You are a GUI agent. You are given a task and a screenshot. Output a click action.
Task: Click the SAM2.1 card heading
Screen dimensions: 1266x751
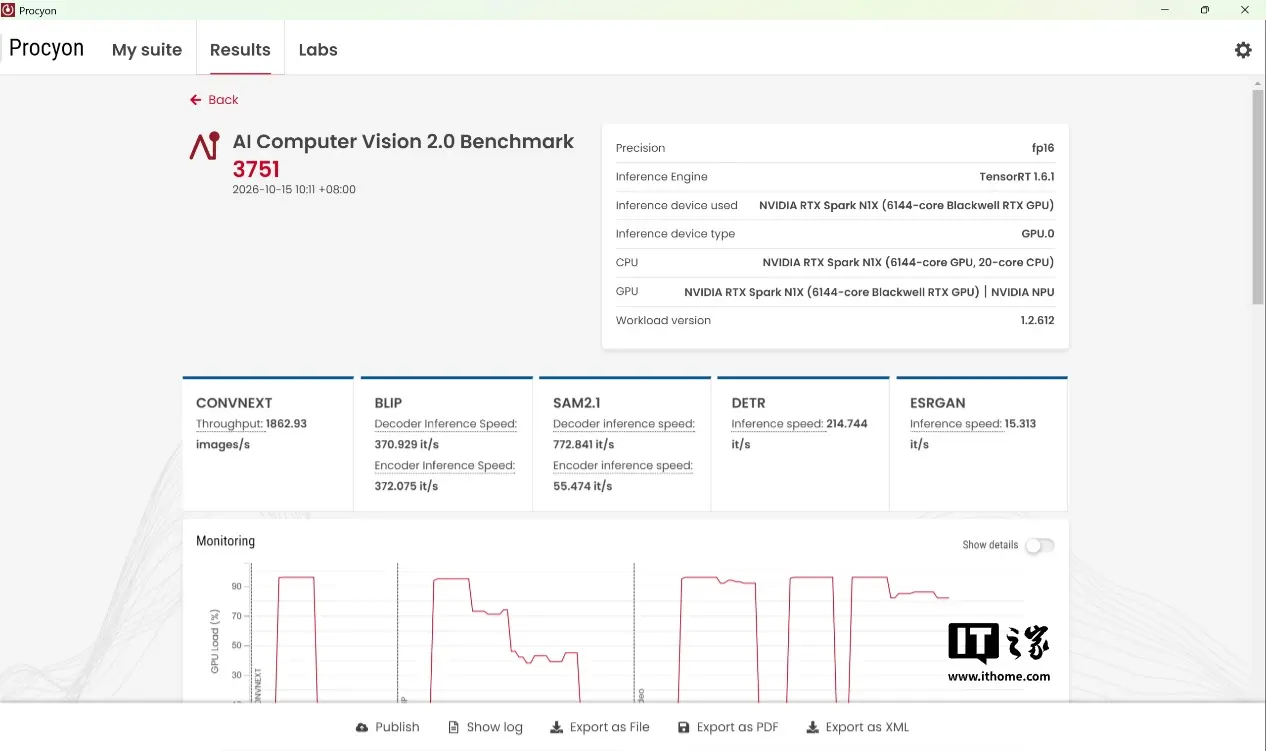tap(577, 403)
